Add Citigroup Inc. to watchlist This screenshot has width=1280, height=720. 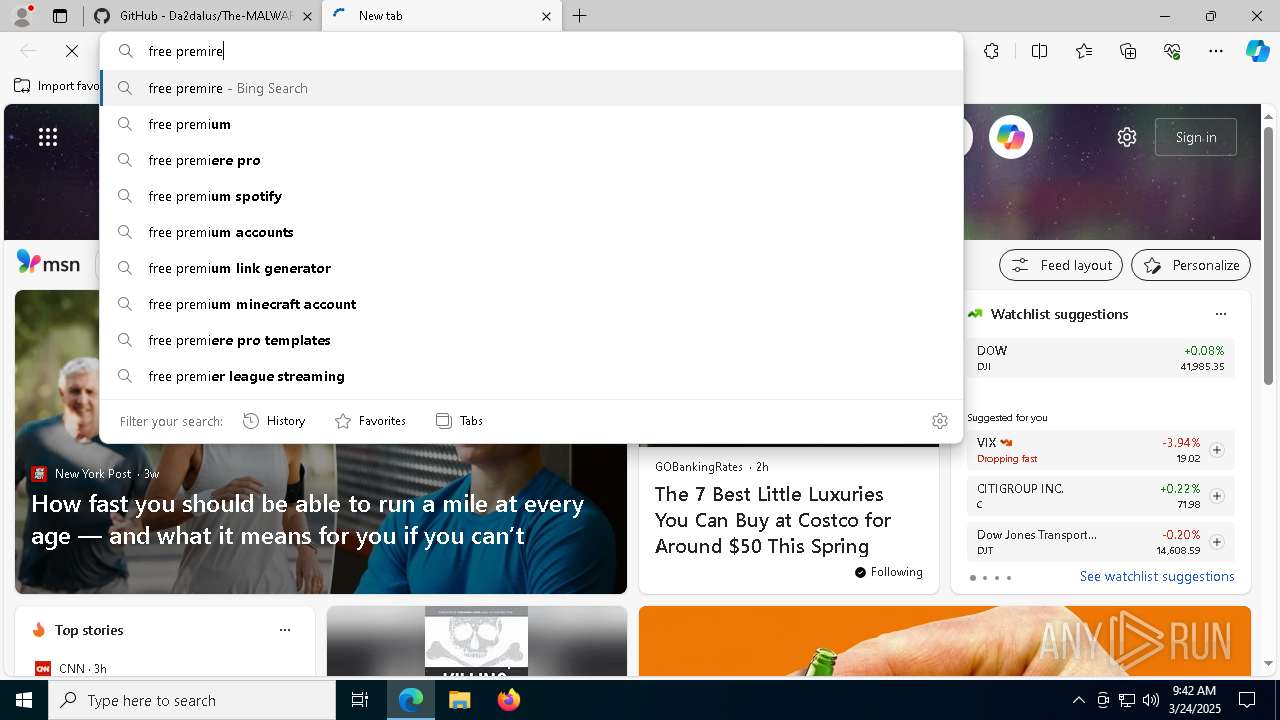[1216, 496]
